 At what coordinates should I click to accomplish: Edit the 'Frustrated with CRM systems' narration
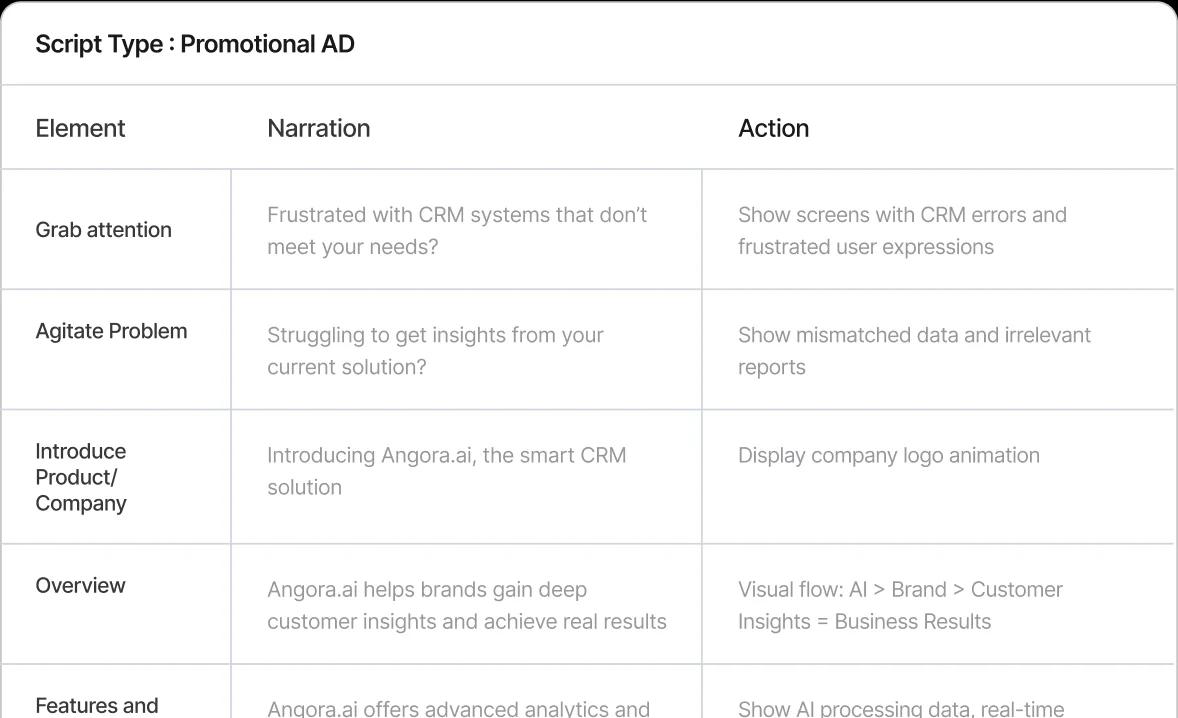[x=457, y=231]
